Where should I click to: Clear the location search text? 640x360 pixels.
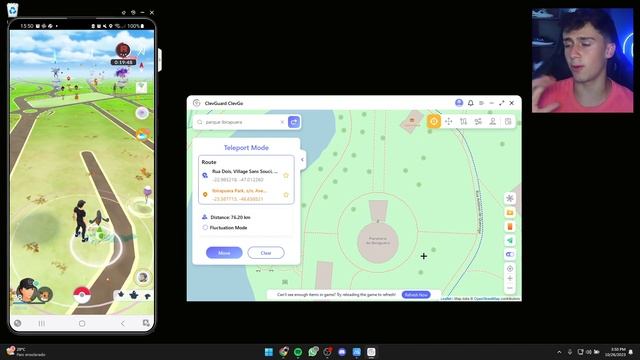282,122
